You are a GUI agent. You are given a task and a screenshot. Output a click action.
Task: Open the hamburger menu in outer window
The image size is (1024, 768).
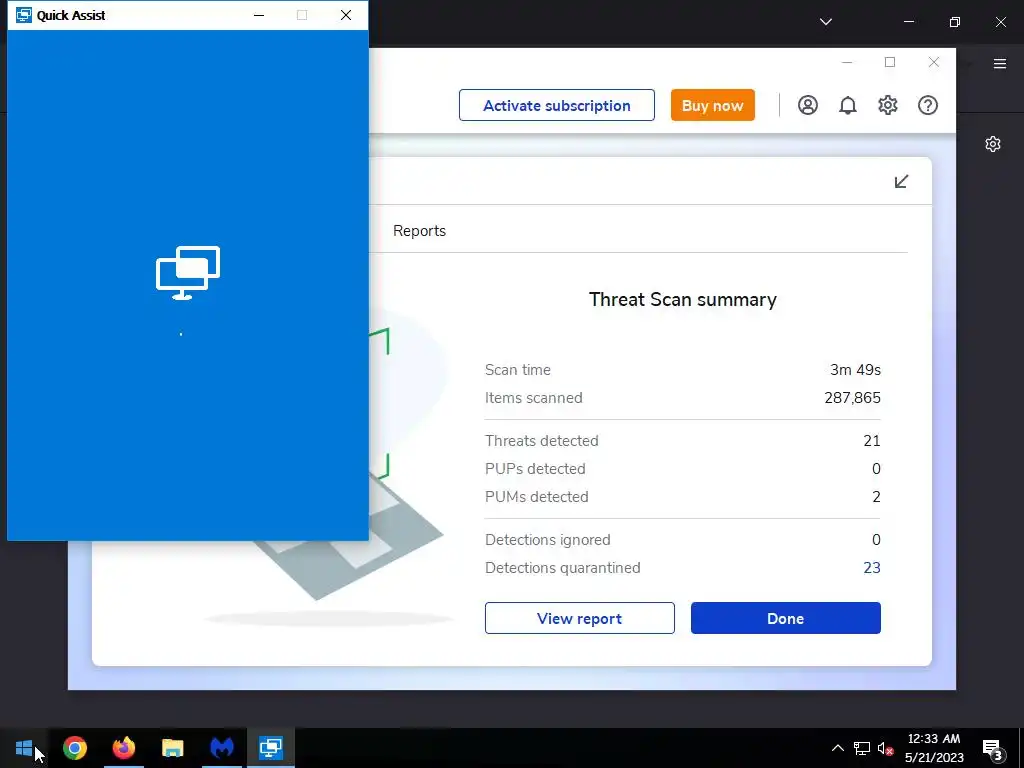[x=1000, y=63]
